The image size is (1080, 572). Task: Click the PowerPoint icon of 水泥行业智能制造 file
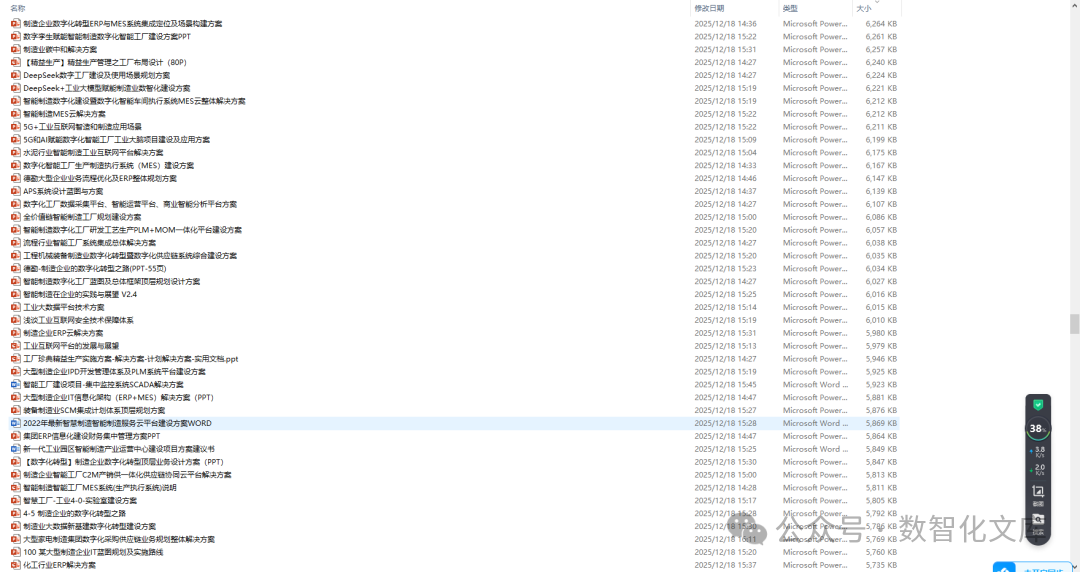(x=16, y=152)
